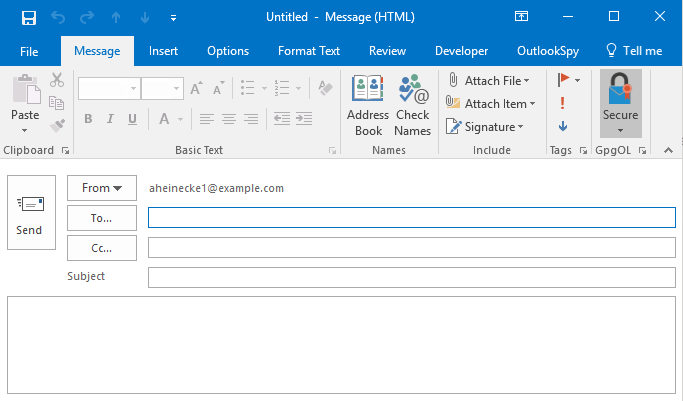The image size is (683, 401).
Task: Mark message as High Importance
Action: (563, 102)
